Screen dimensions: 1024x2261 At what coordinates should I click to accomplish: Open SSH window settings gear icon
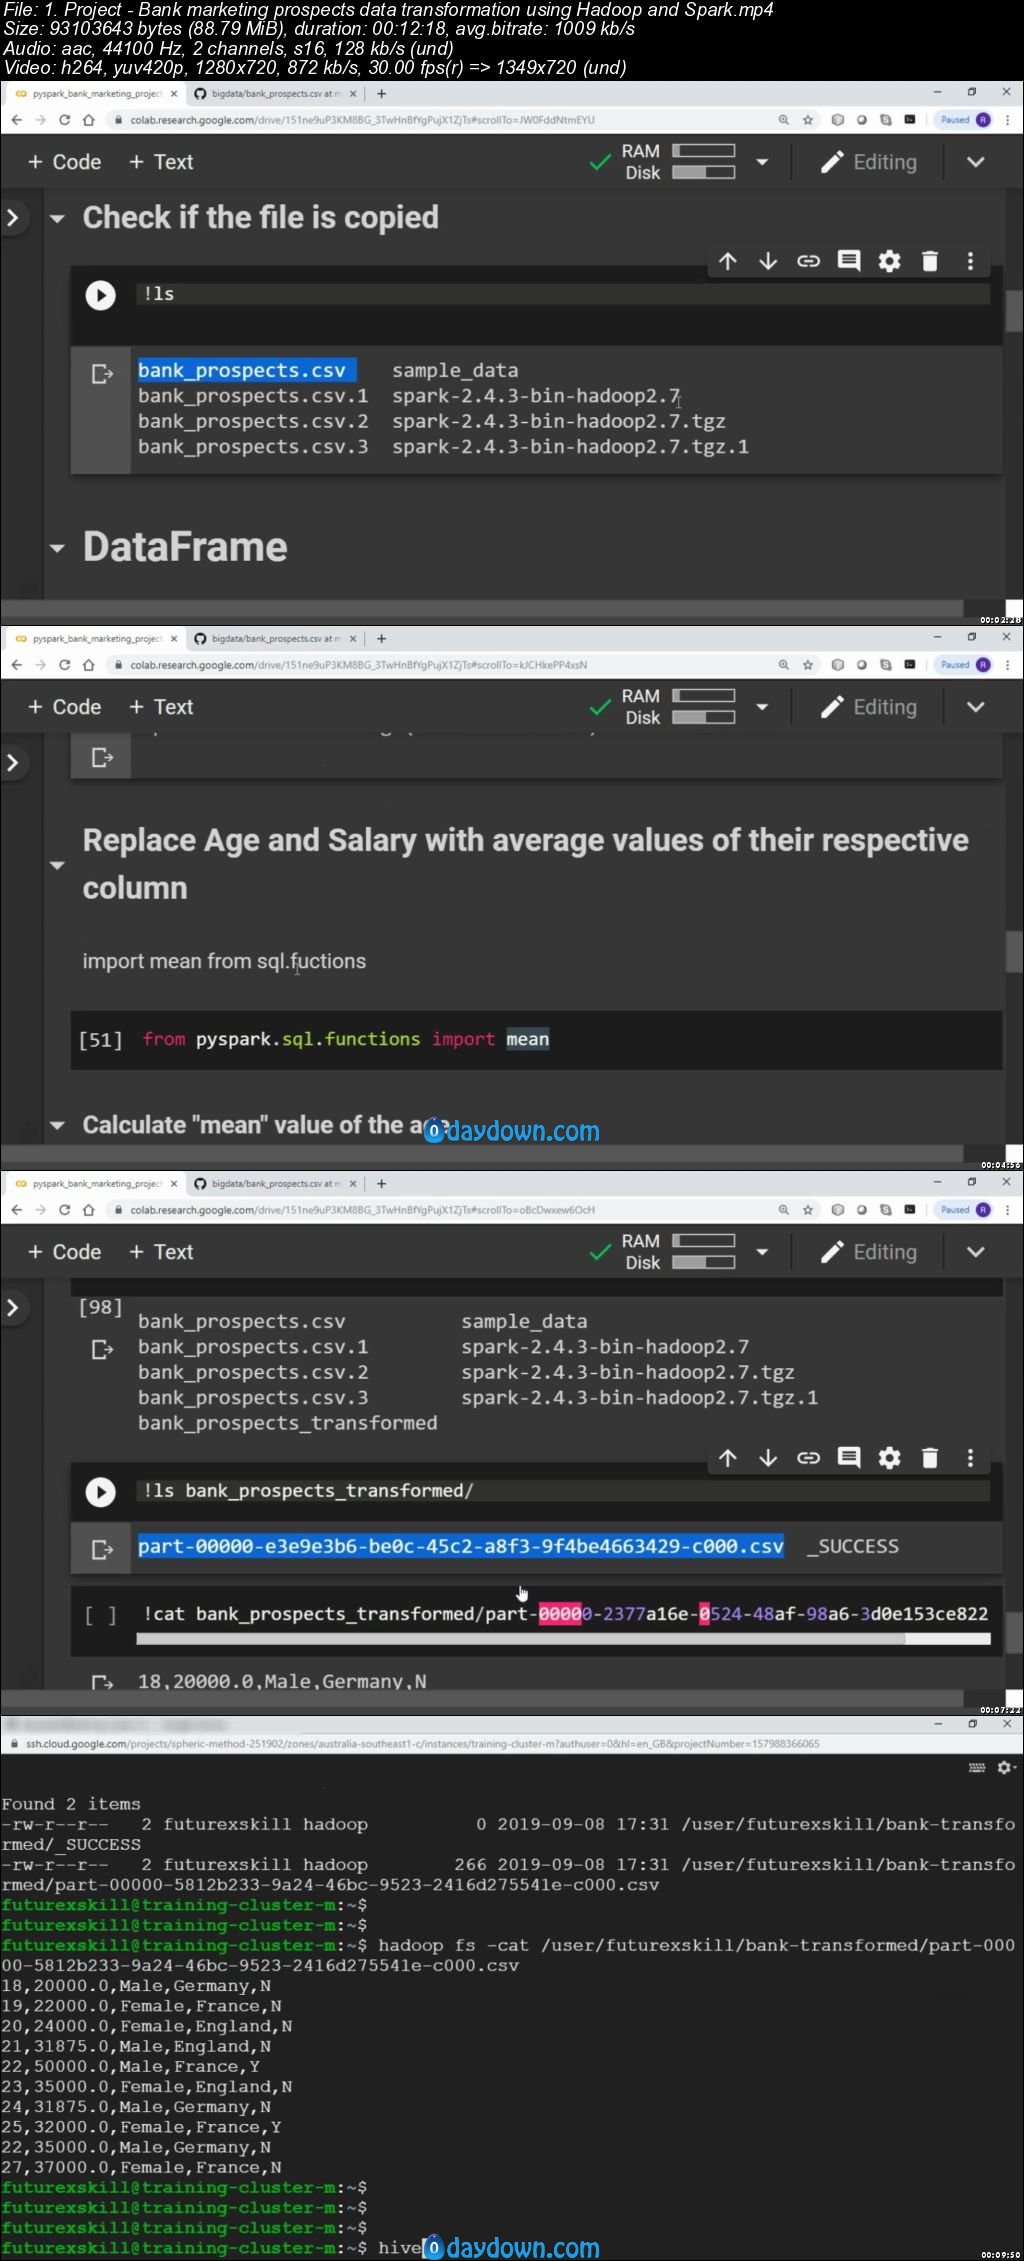pos(1006,1767)
